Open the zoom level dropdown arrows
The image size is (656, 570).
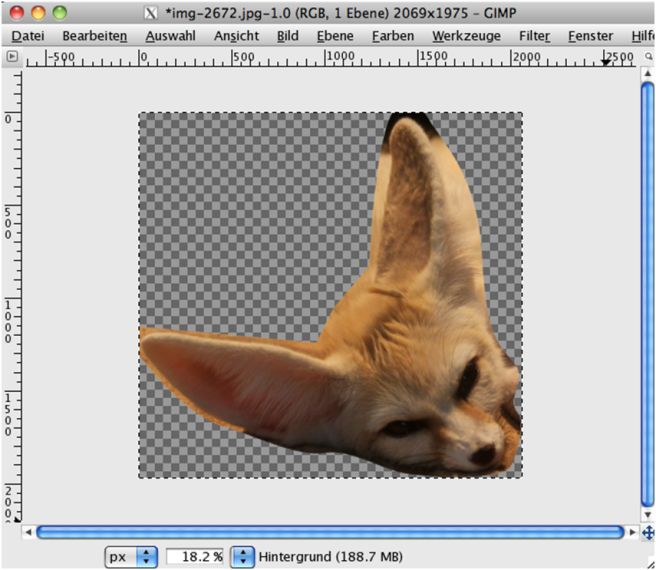pos(243,555)
